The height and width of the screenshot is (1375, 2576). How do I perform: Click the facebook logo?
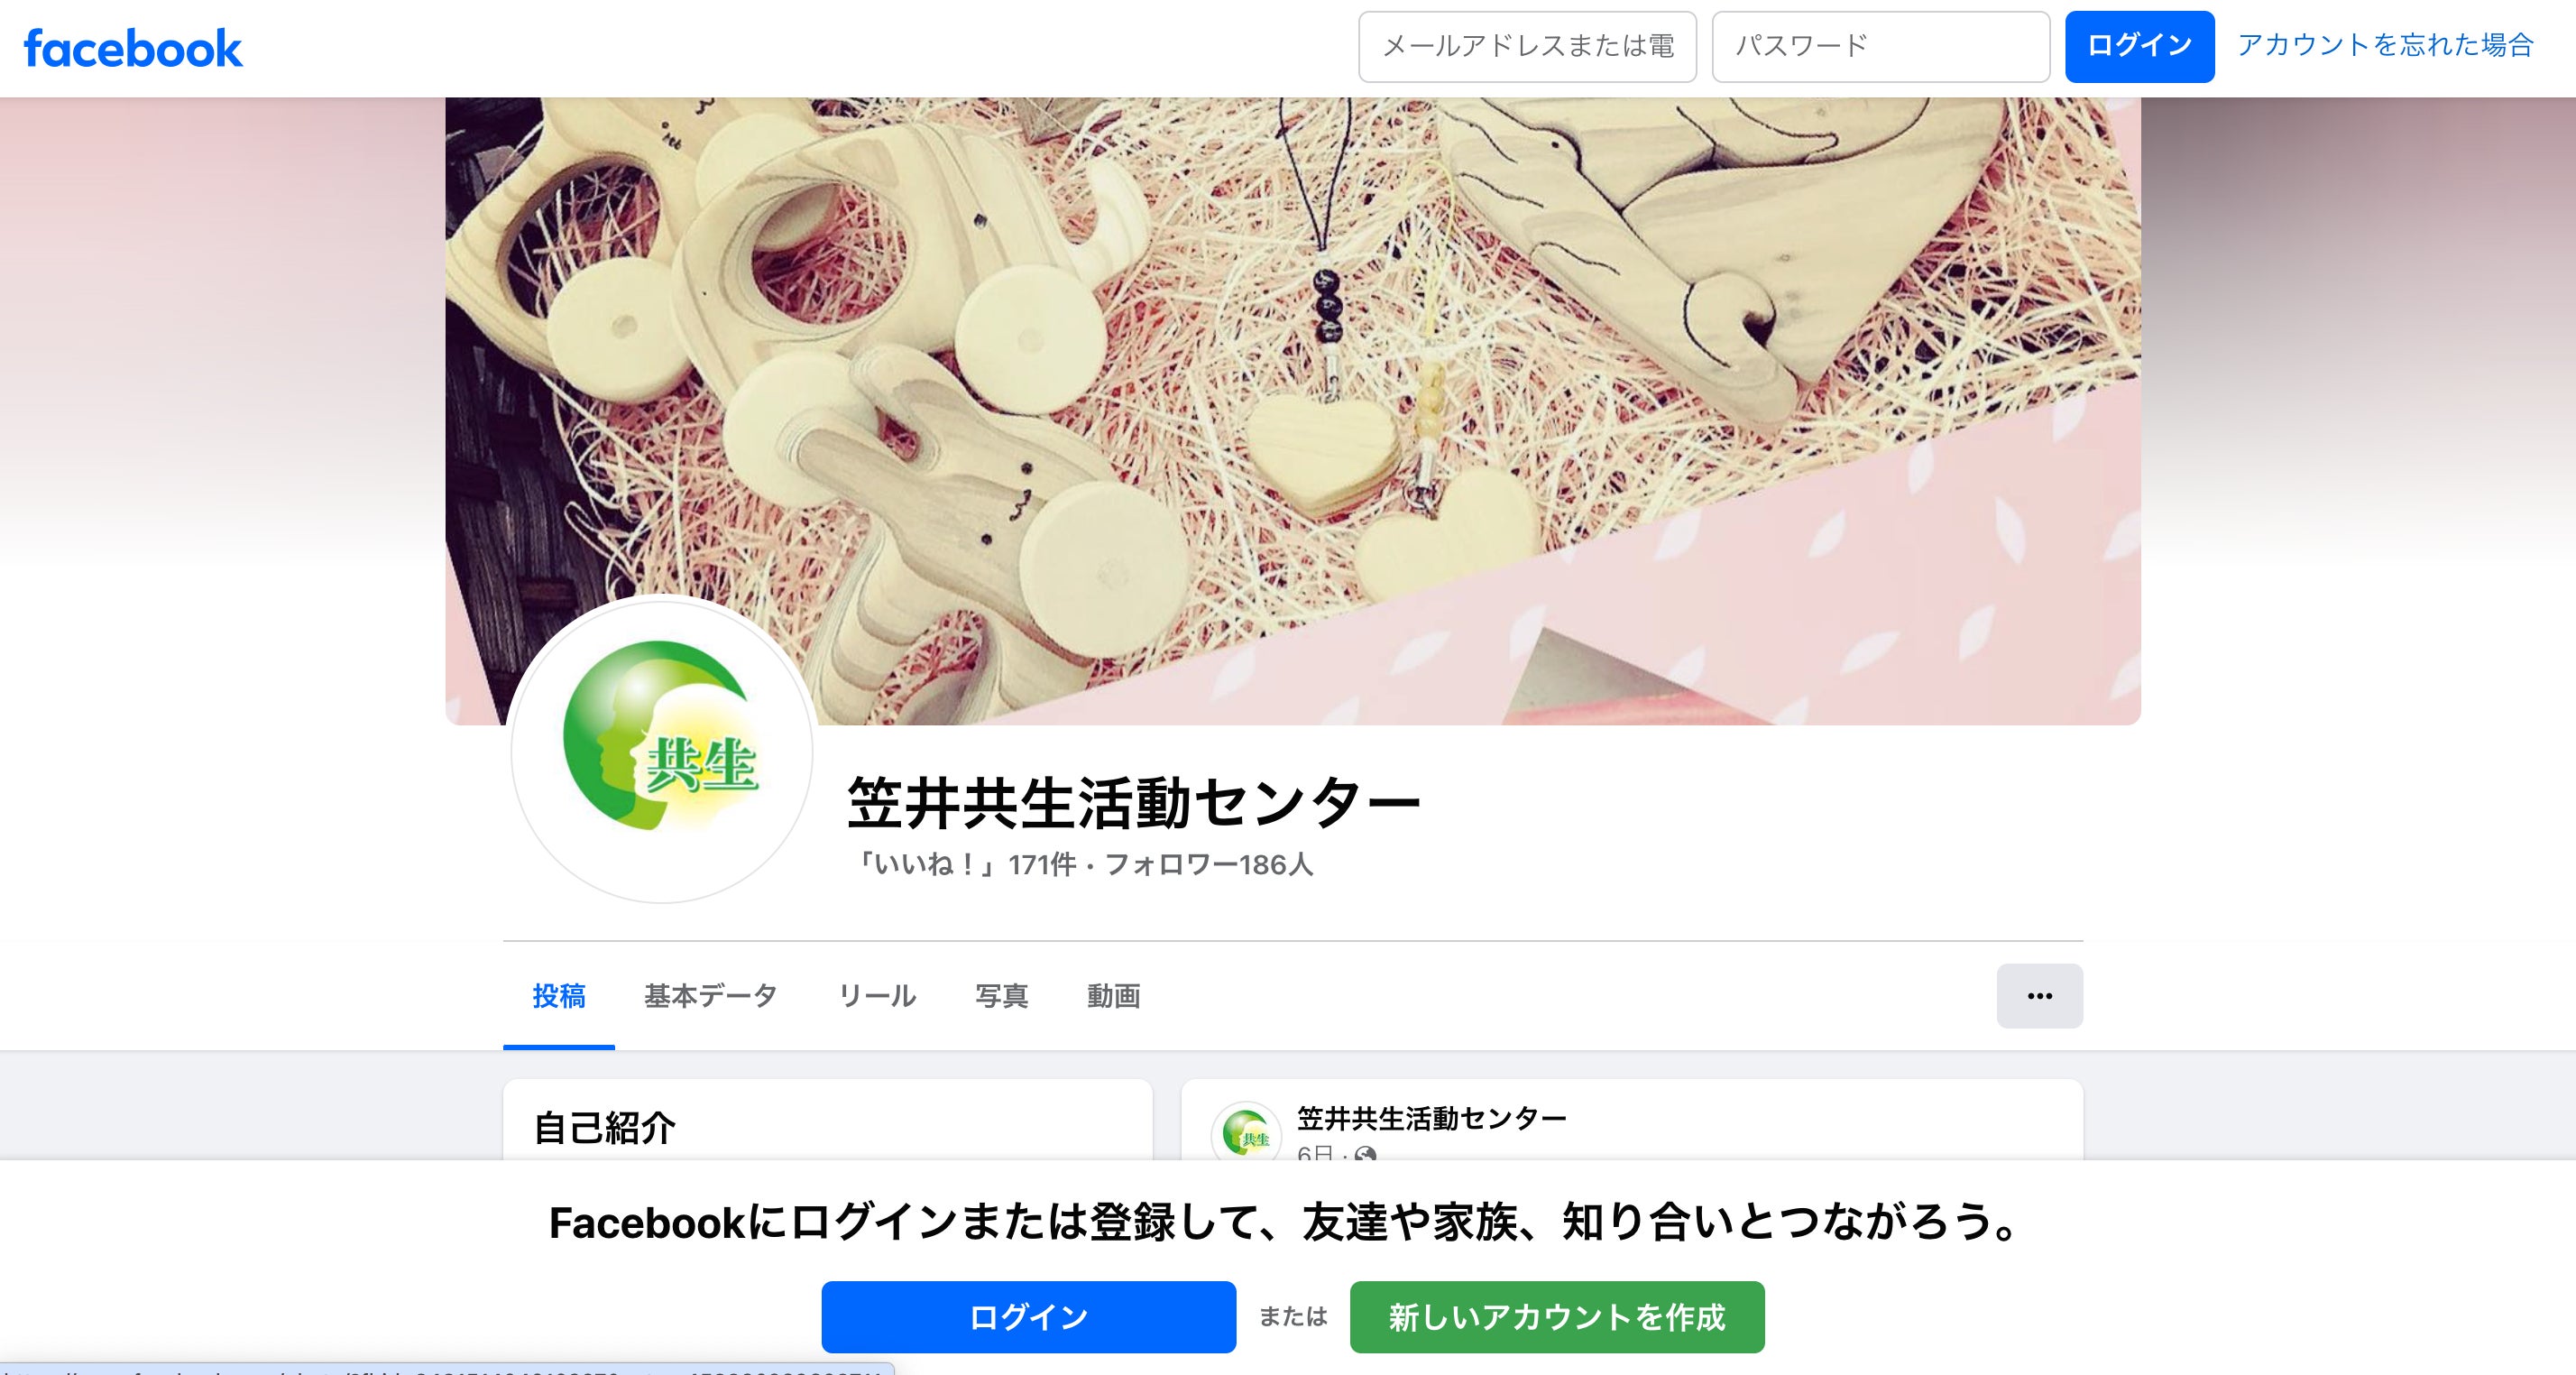click(x=133, y=48)
